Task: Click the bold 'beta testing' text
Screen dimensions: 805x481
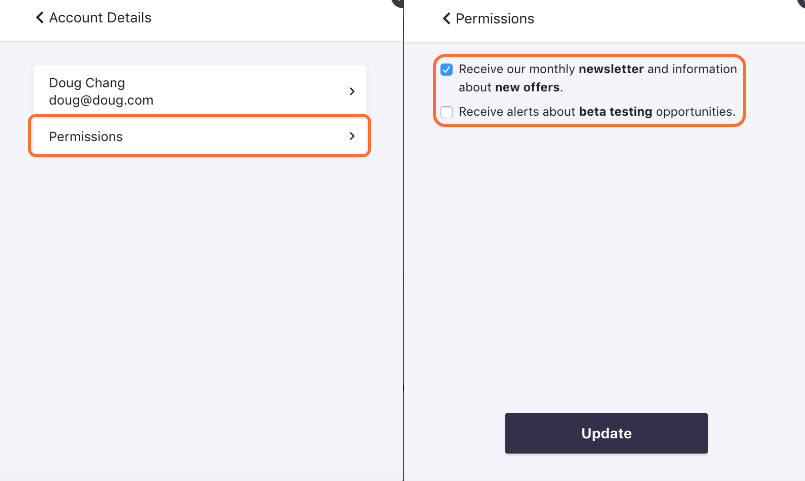Action: pyautogui.click(x=615, y=112)
